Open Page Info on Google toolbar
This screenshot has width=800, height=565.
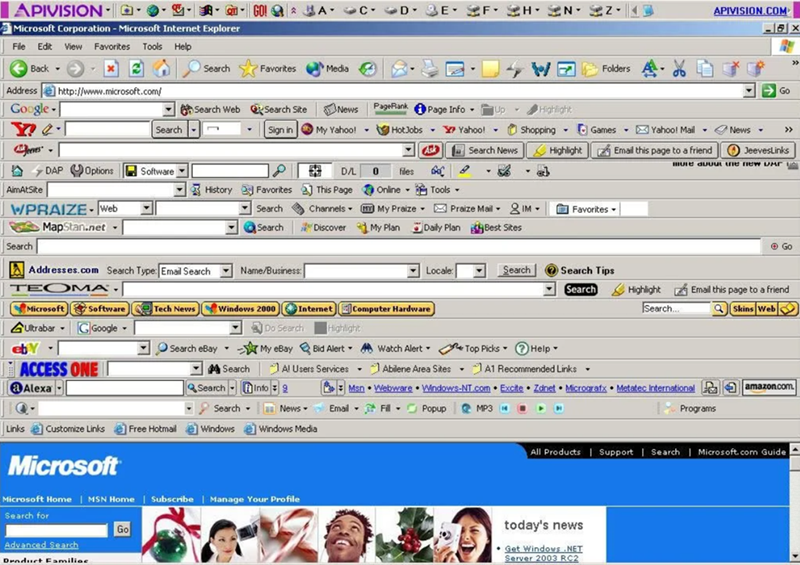(x=441, y=109)
